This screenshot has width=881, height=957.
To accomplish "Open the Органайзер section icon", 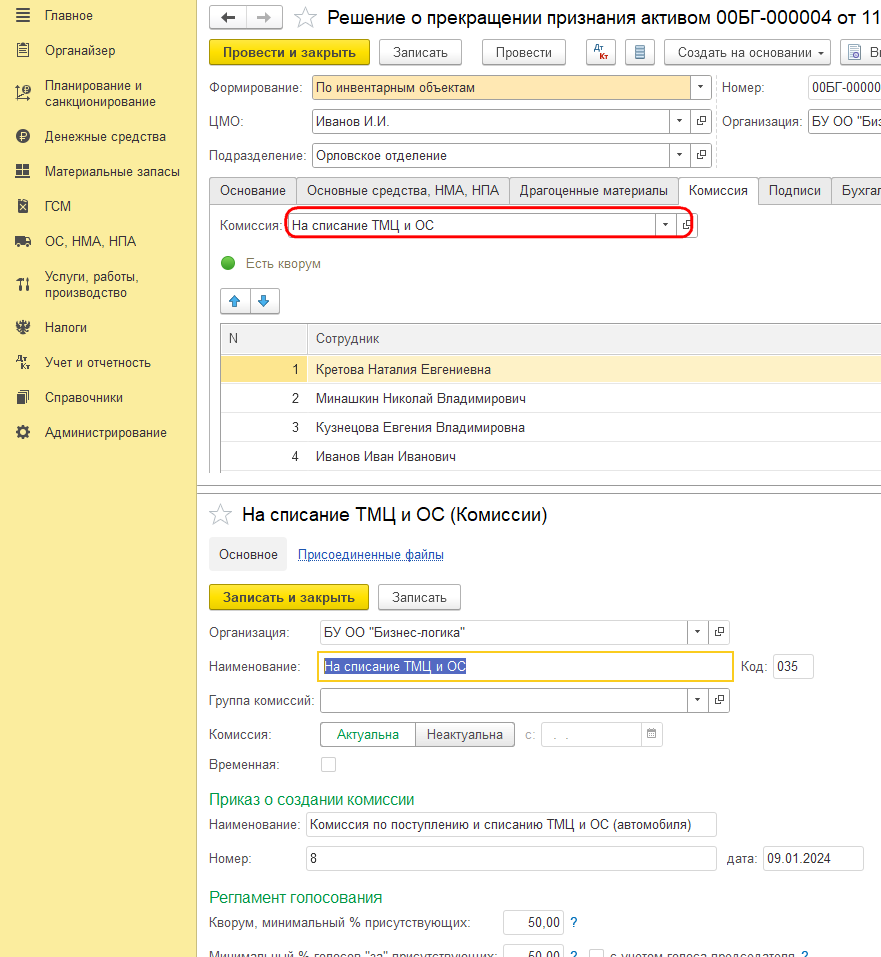I will click(23, 50).
